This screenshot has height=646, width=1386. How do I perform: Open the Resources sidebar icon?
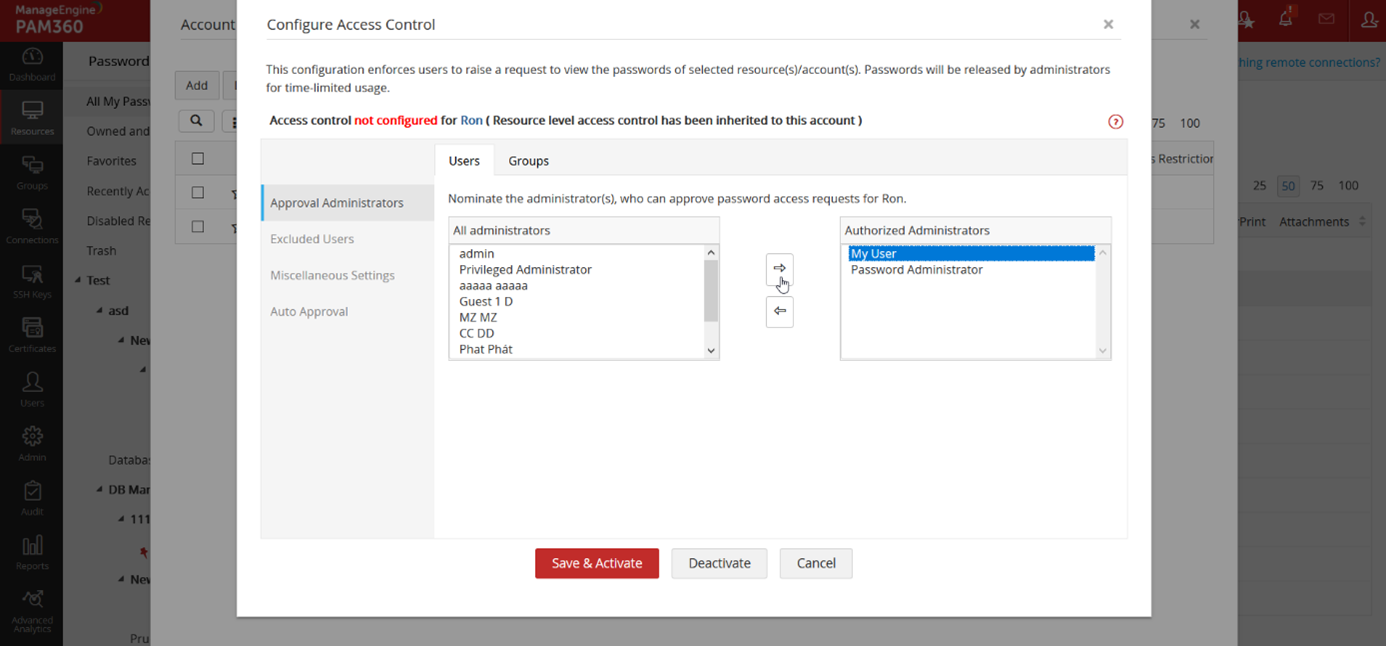32,117
